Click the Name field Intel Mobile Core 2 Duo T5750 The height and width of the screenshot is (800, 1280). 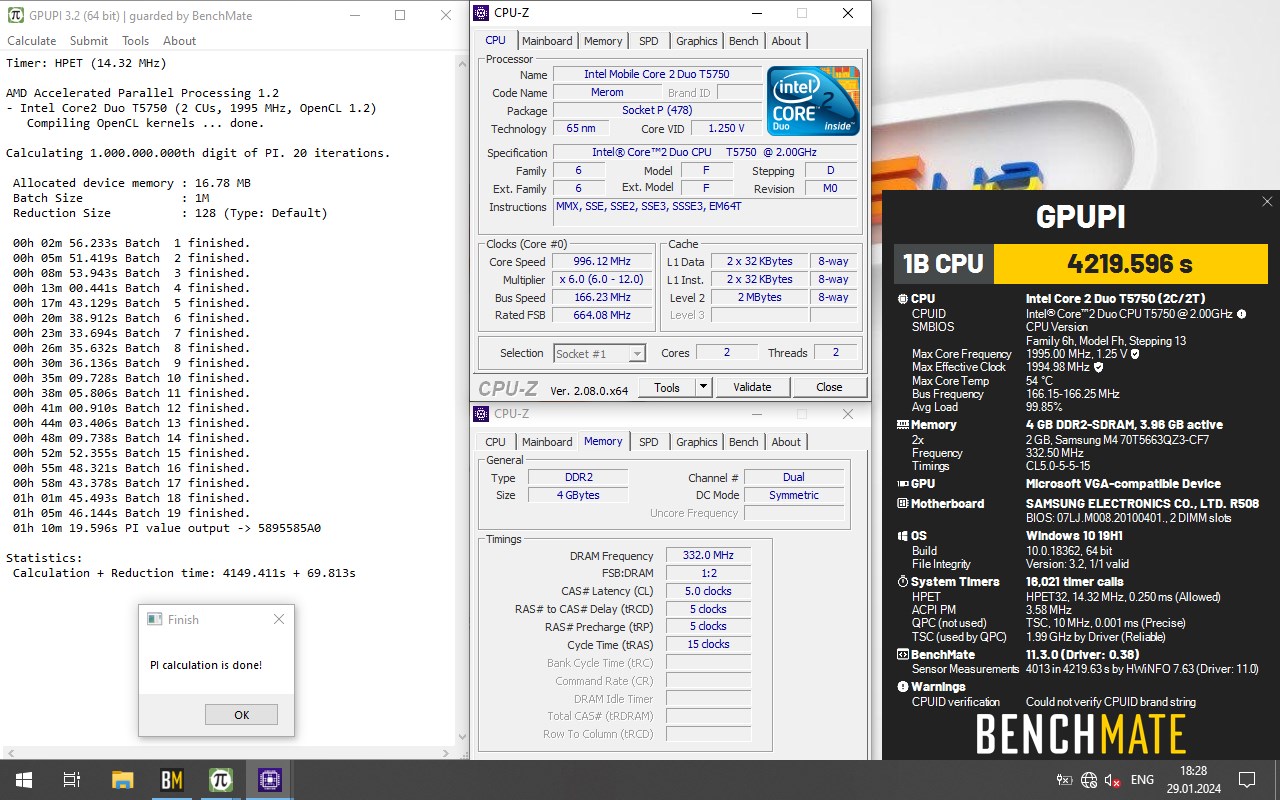tap(657, 75)
